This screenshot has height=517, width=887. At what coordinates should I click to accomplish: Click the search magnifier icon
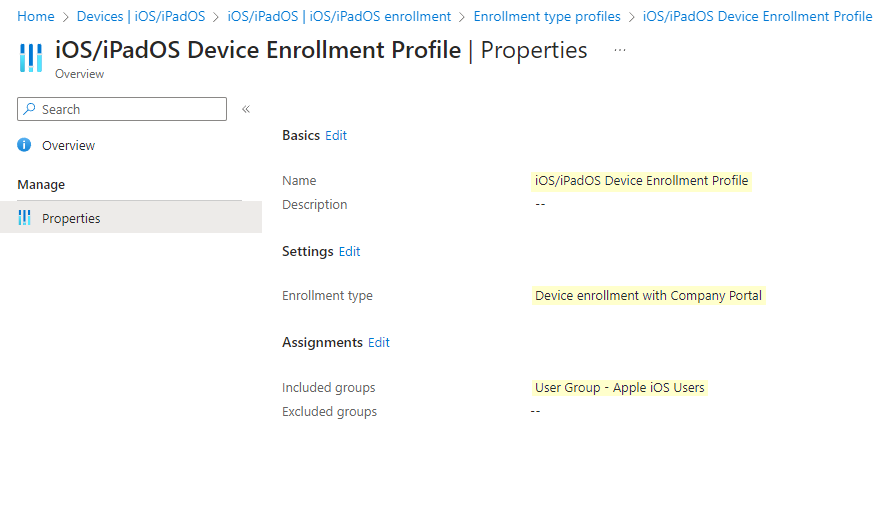(x=29, y=109)
